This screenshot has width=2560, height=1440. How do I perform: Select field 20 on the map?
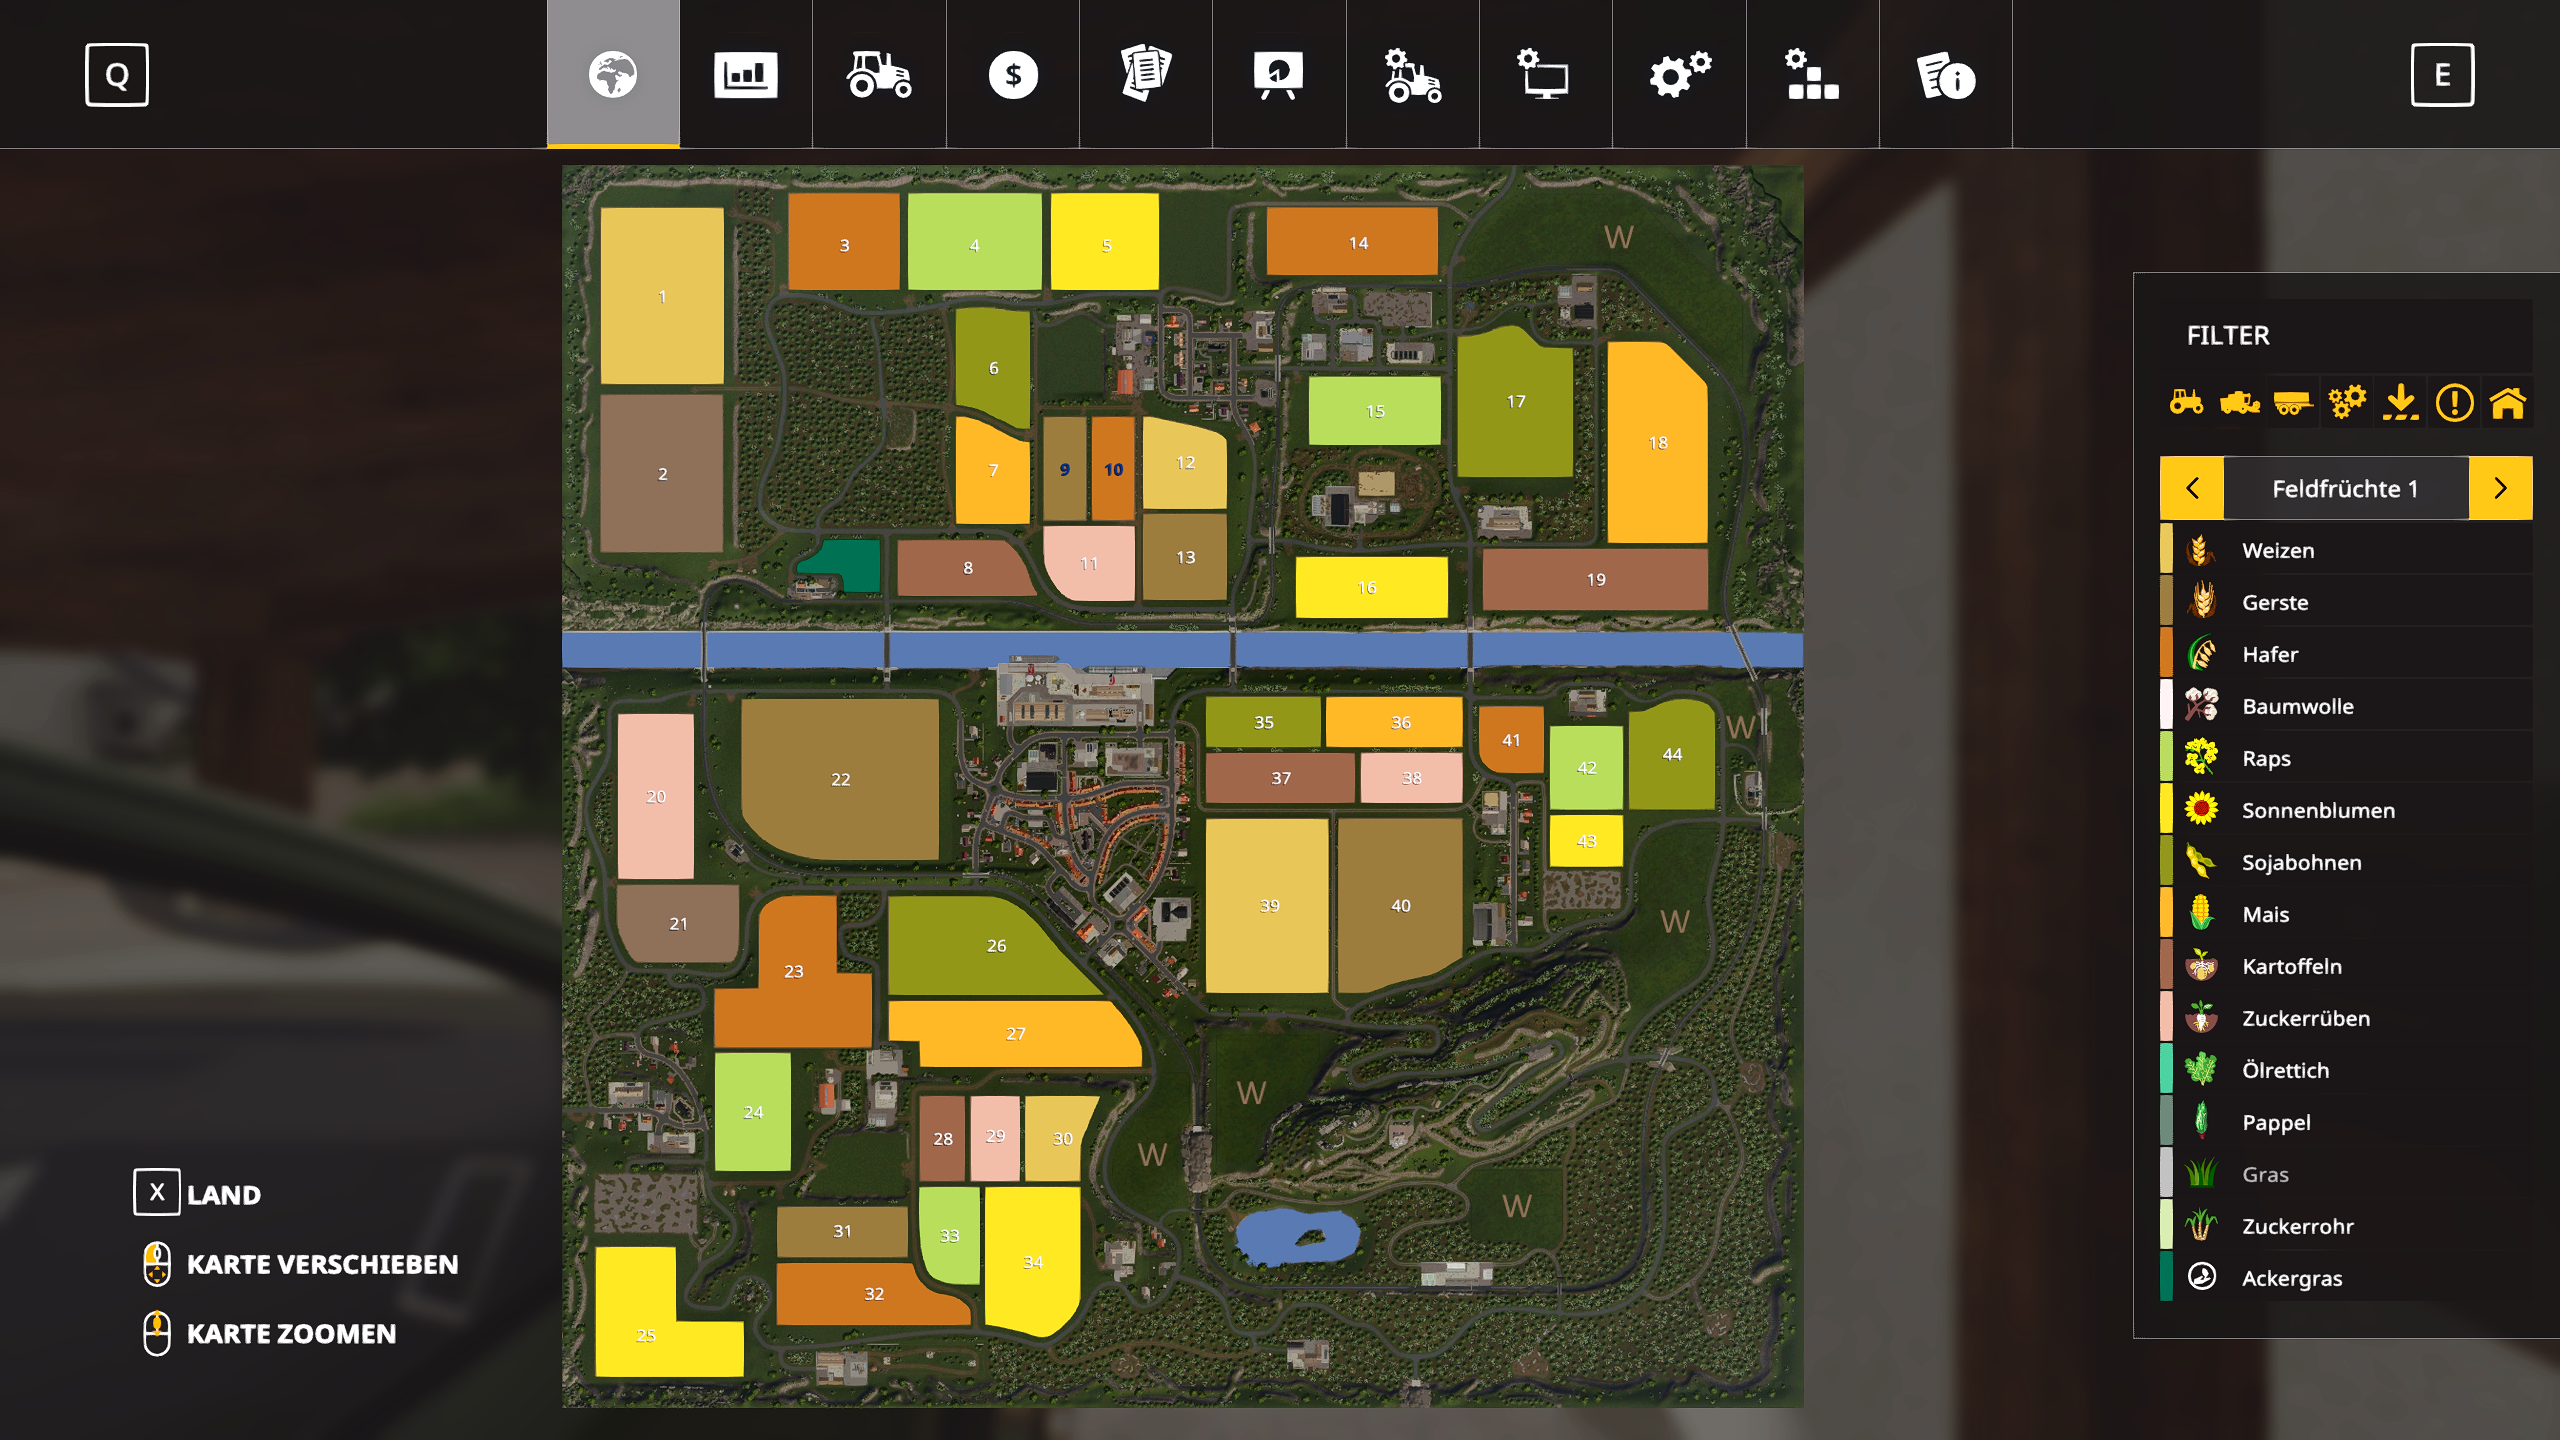(x=656, y=796)
